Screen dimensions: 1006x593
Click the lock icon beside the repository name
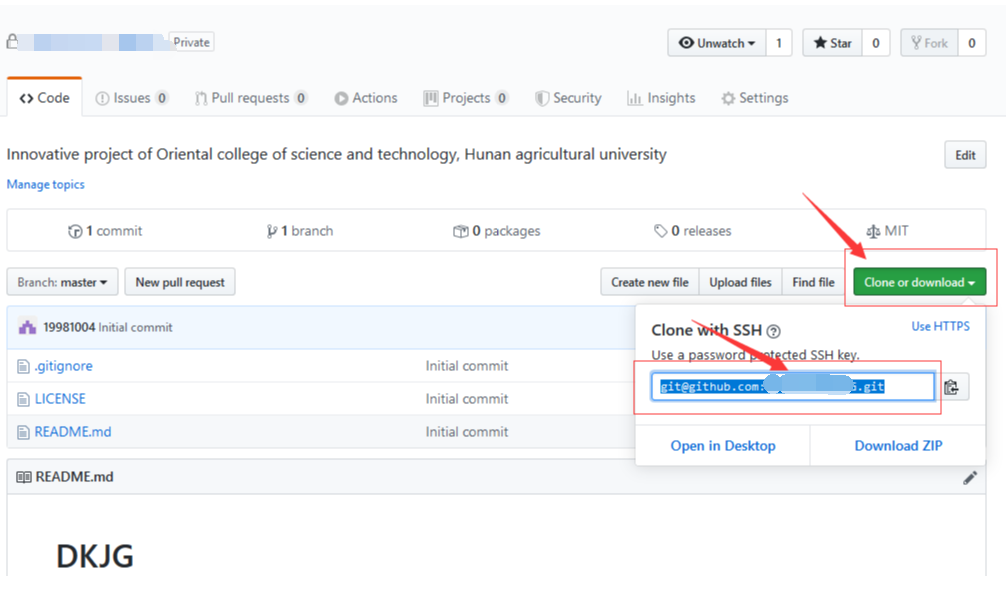click(x=12, y=42)
